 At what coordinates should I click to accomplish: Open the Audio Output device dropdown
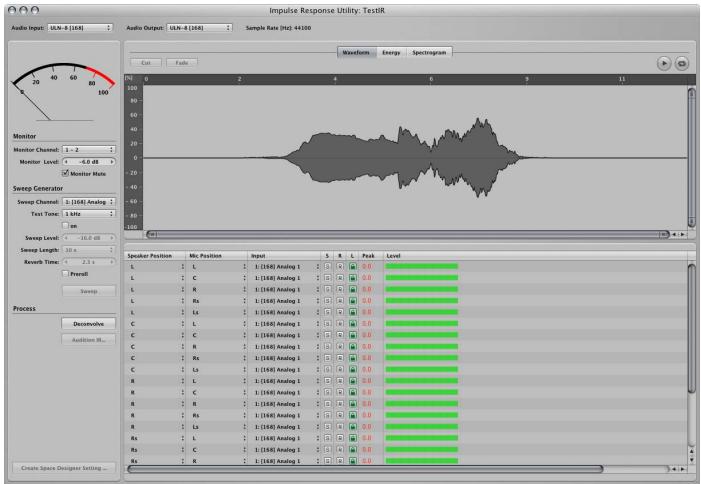click(199, 28)
